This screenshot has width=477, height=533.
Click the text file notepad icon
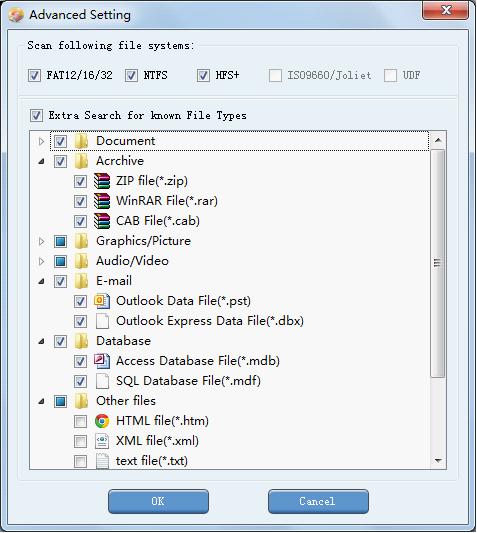click(102, 461)
